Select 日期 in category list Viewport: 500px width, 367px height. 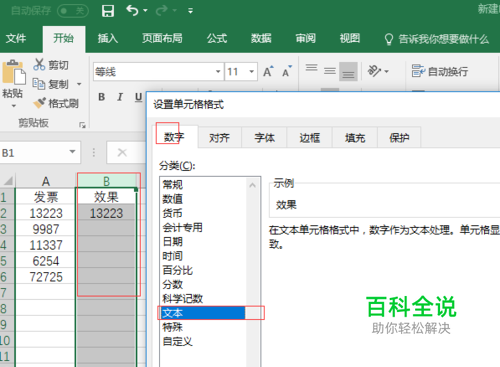(203, 242)
